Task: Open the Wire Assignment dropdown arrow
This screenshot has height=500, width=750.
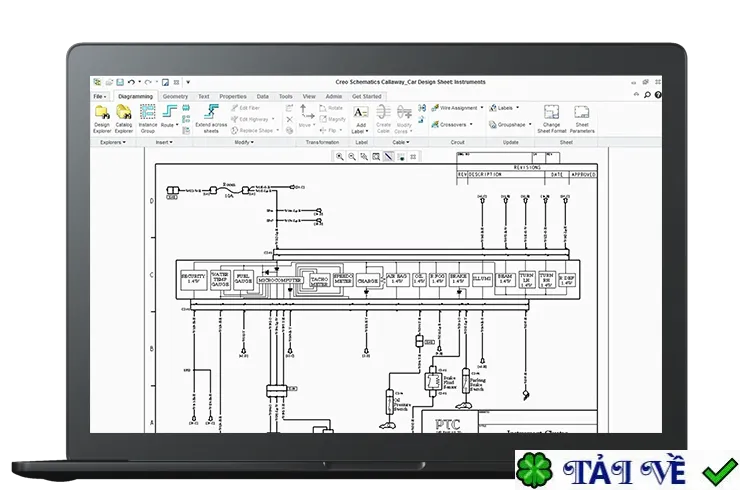Action: (482, 108)
